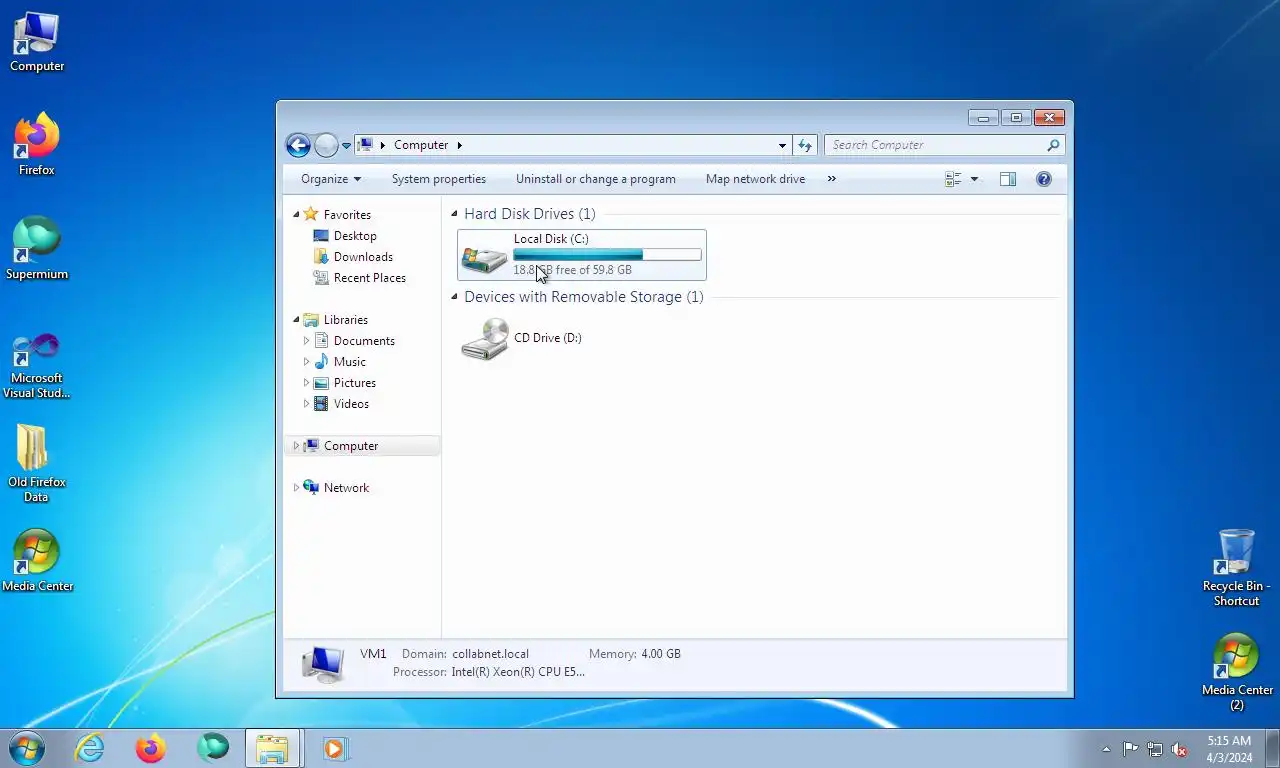Click the '18.8 GB free of 59.8 GB' text
The image size is (1280, 768).
pyautogui.click(x=572, y=270)
